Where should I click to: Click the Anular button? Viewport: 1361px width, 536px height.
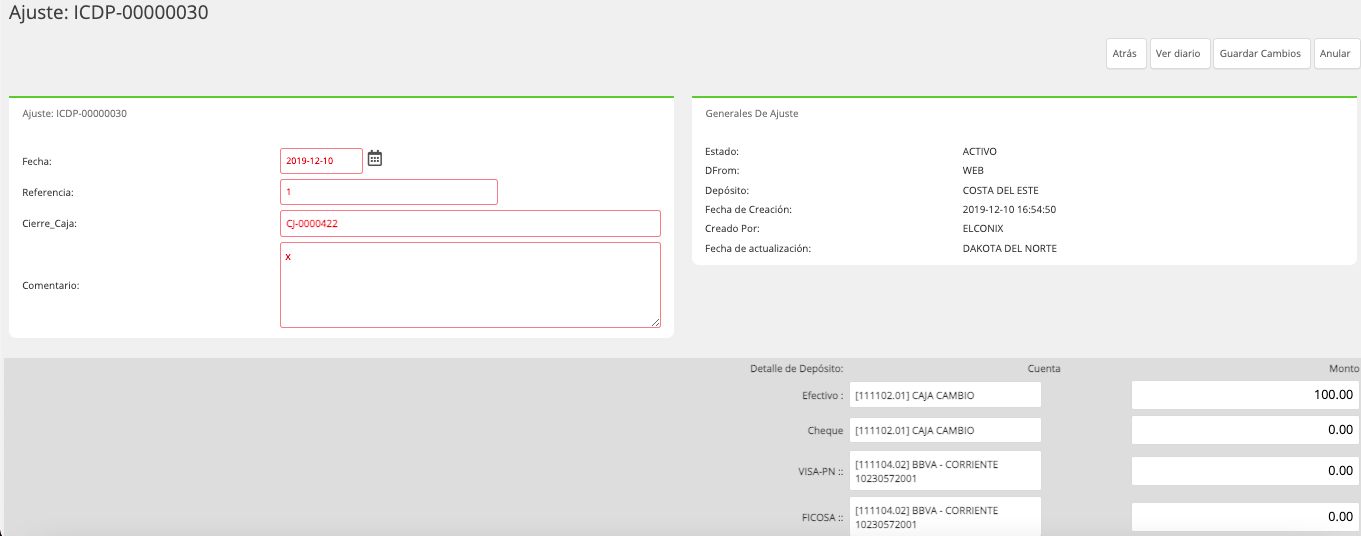tap(1336, 54)
